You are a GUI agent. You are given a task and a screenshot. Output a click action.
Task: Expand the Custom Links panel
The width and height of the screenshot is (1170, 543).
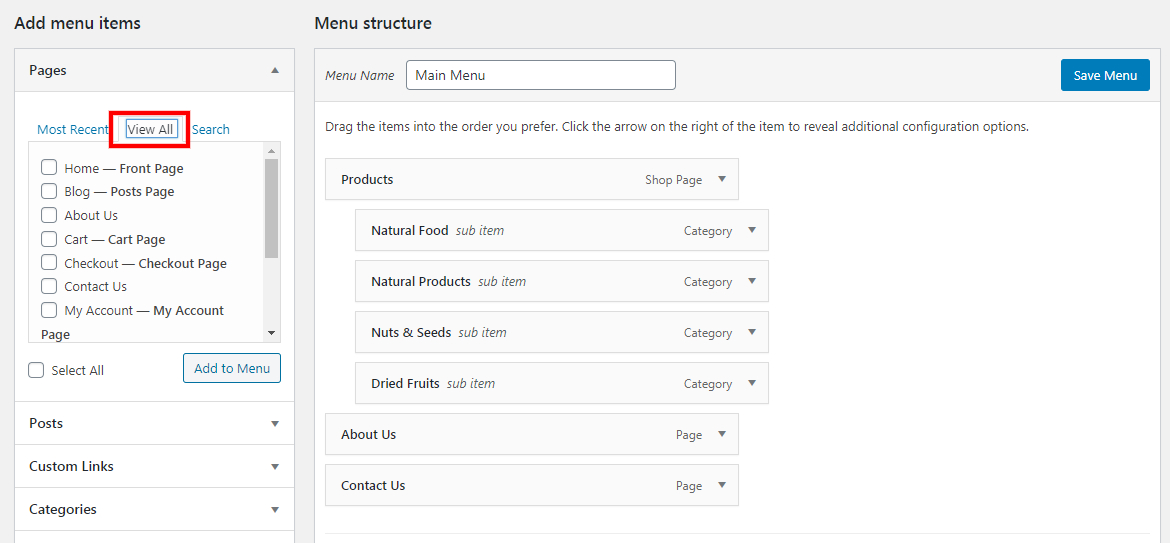click(275, 466)
